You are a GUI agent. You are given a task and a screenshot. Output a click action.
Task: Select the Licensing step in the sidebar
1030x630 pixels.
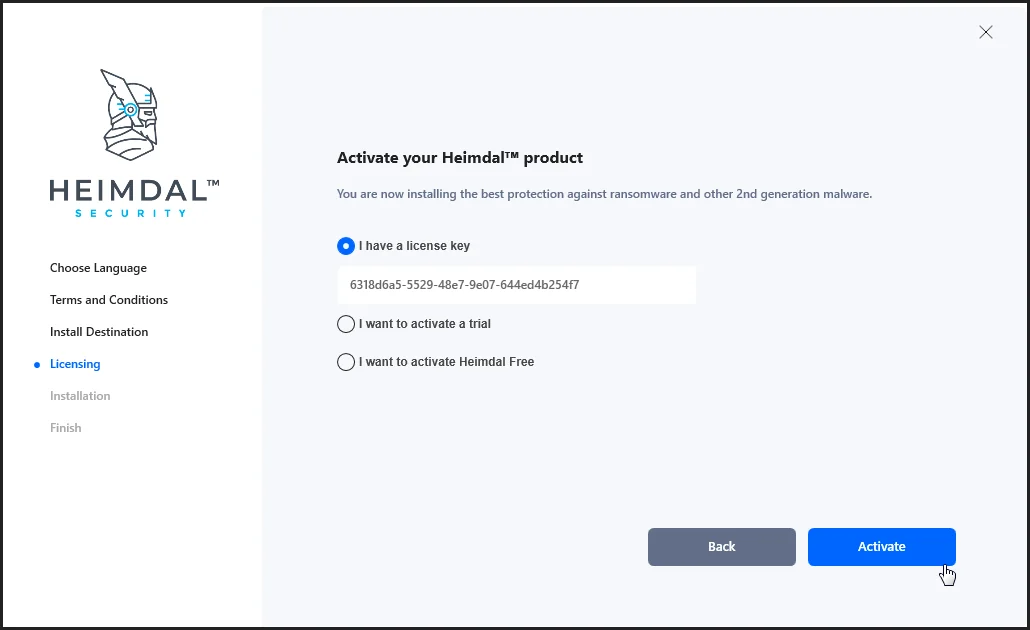75,364
